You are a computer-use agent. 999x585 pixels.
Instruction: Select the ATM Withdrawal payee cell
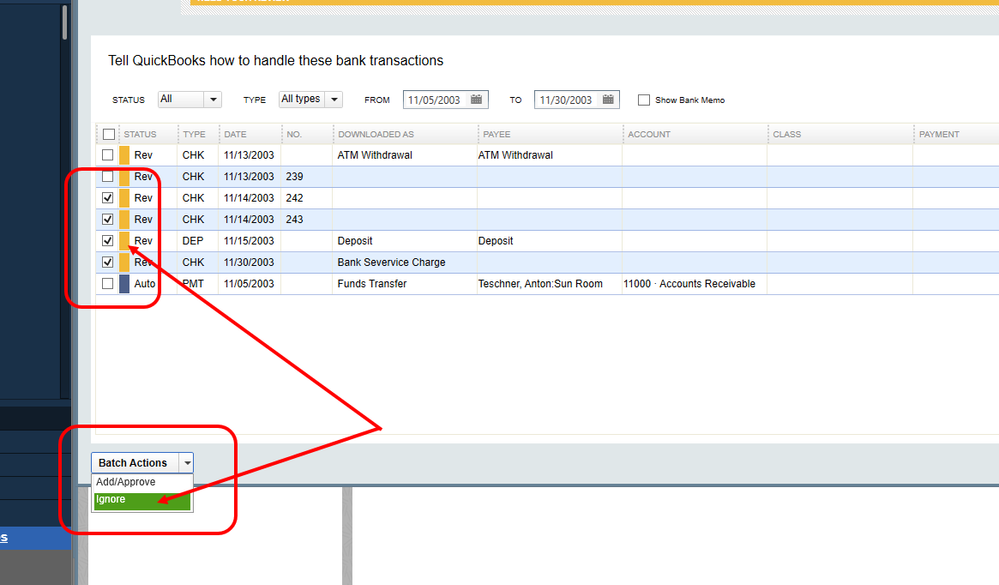(x=550, y=155)
